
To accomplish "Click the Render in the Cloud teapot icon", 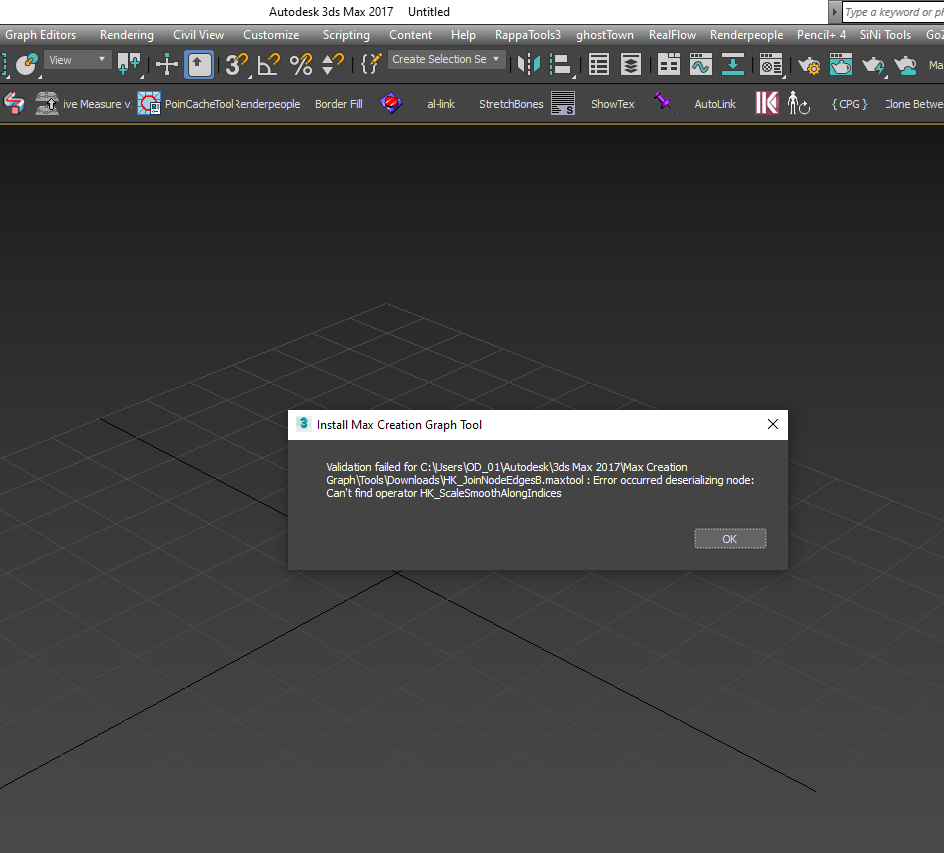I will click(905, 64).
